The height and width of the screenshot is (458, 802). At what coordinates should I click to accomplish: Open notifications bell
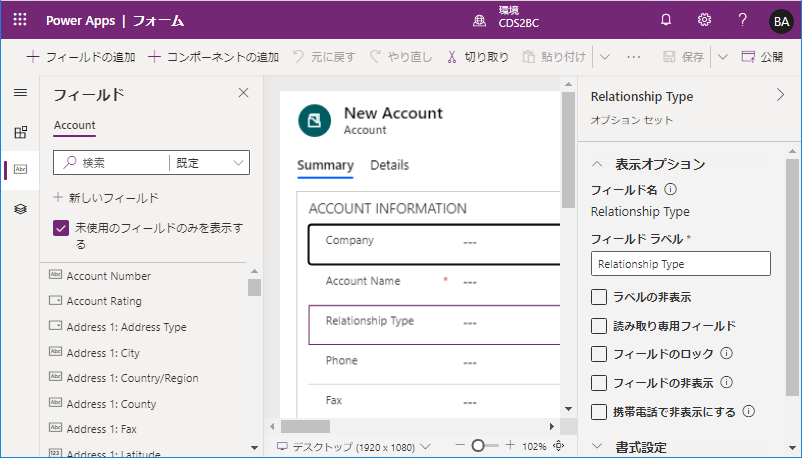point(665,20)
